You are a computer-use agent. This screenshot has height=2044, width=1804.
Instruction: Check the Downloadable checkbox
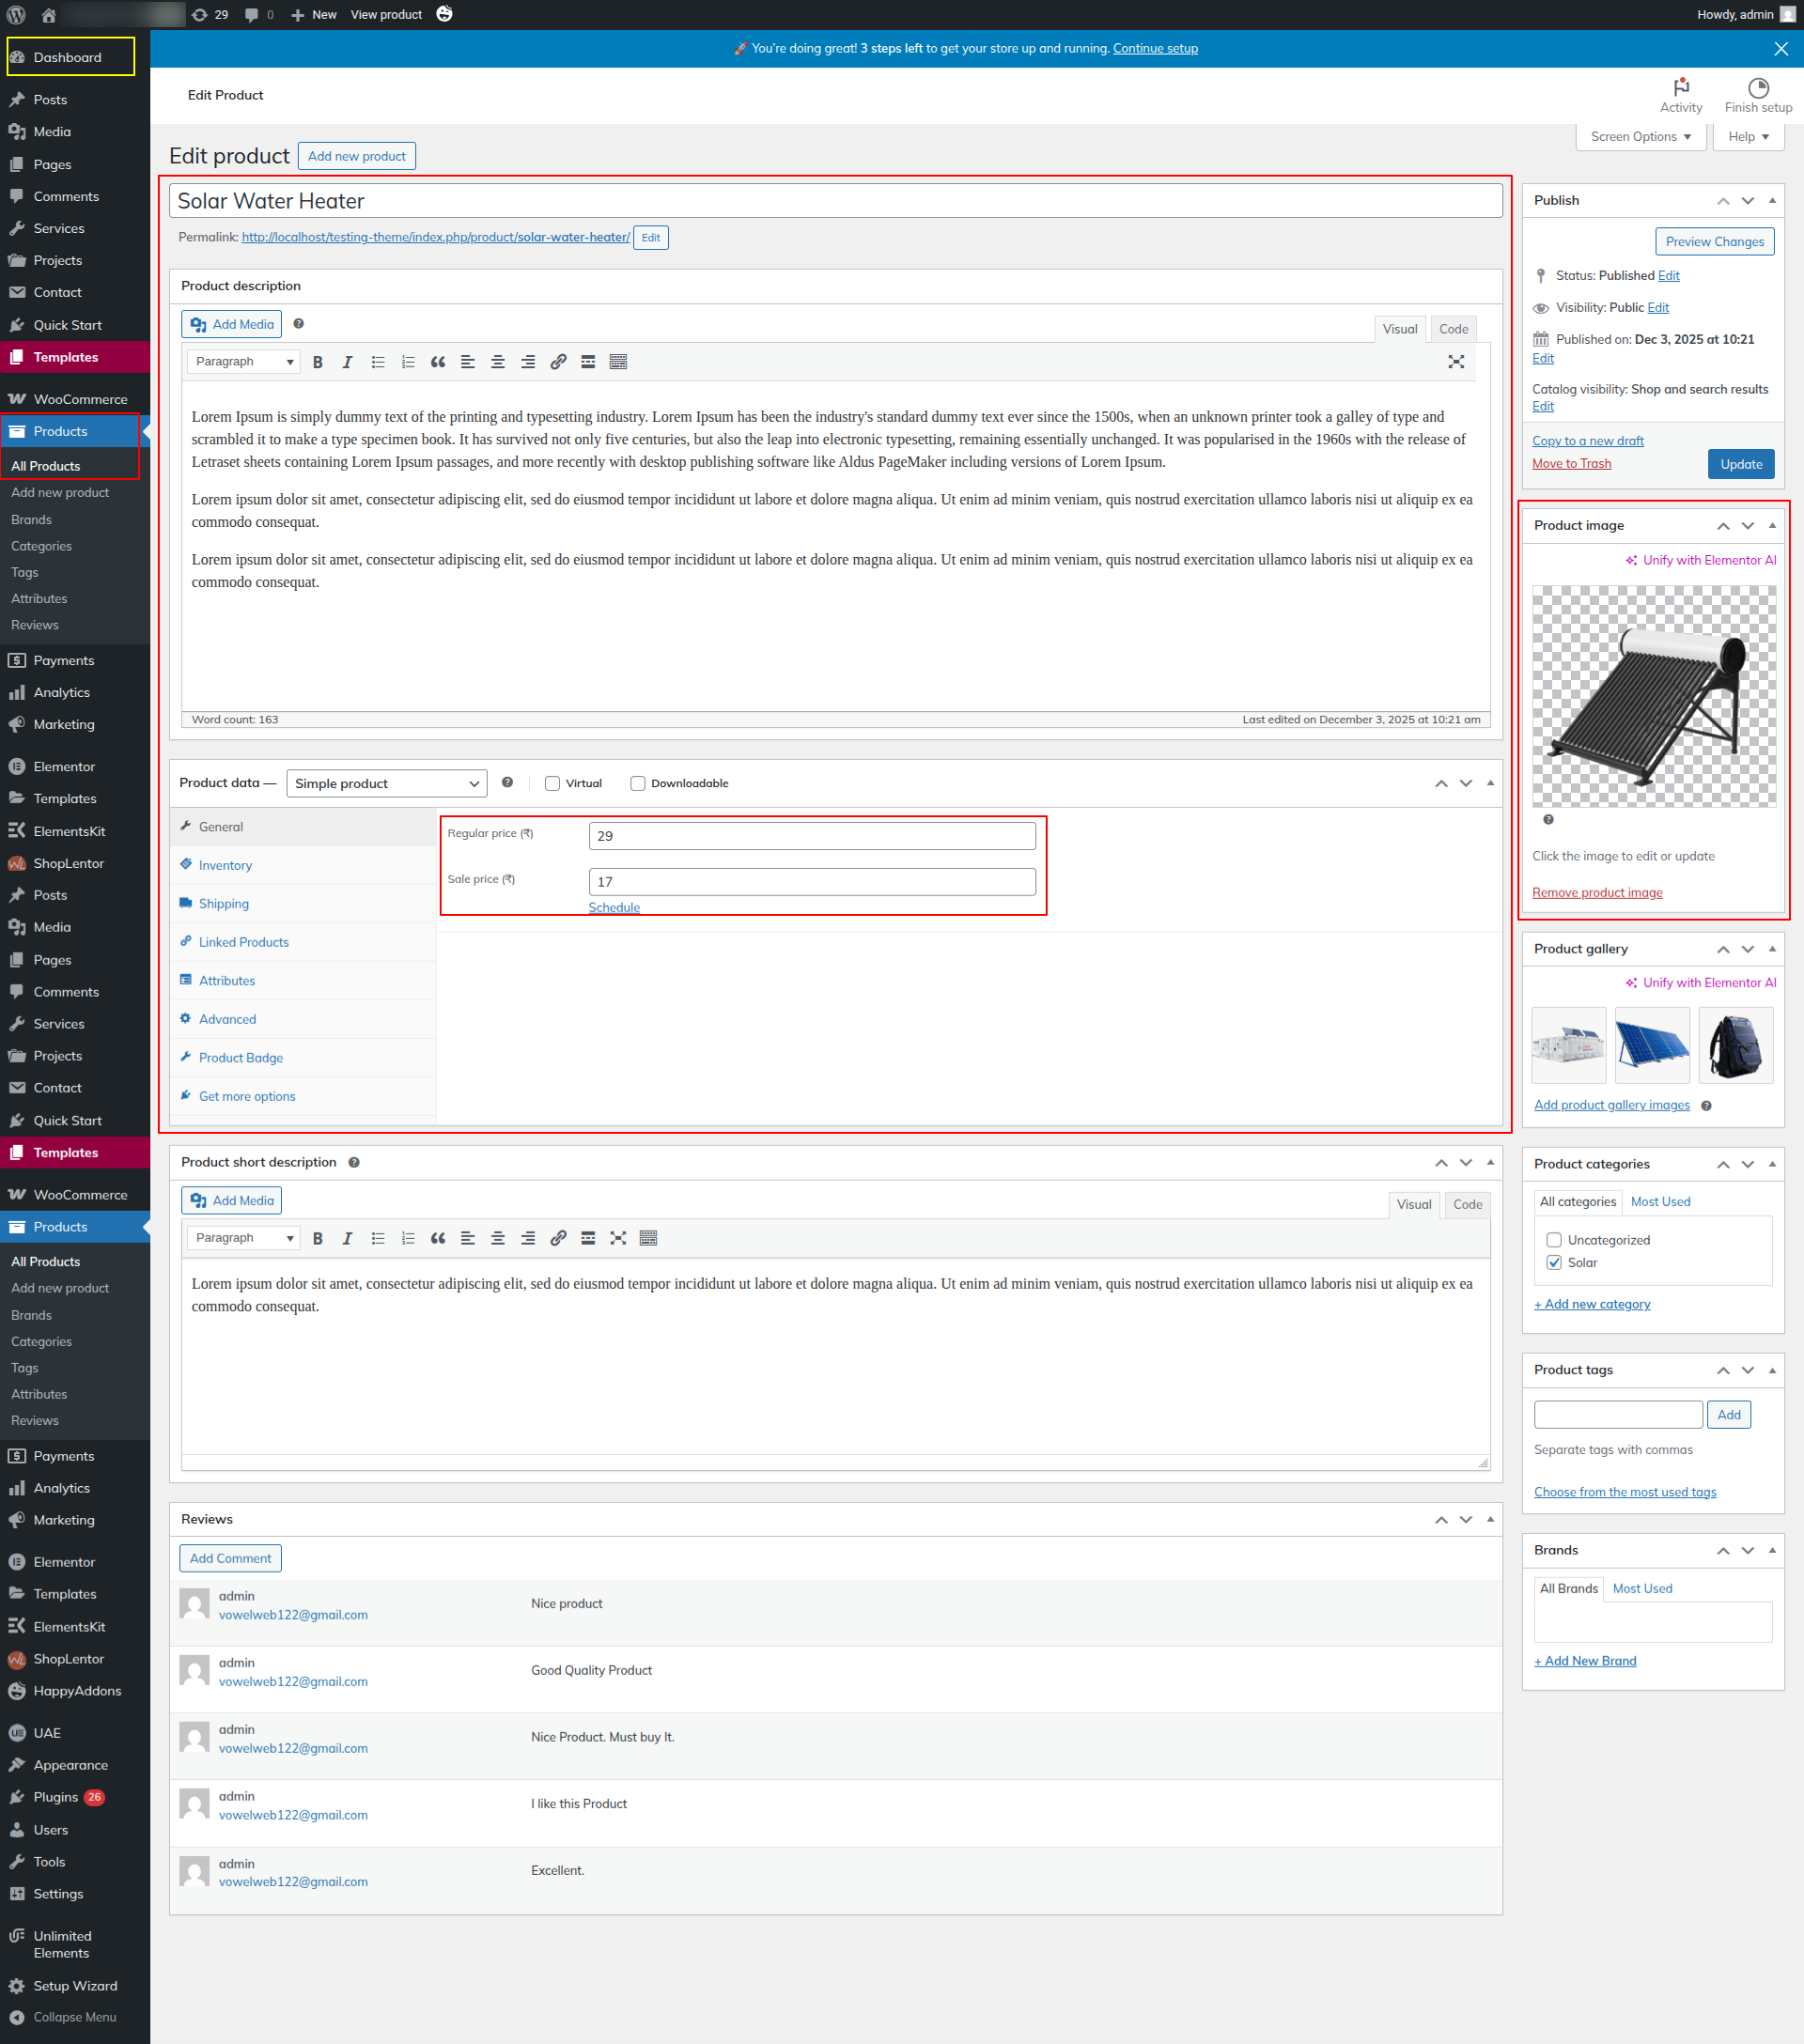pos(638,783)
